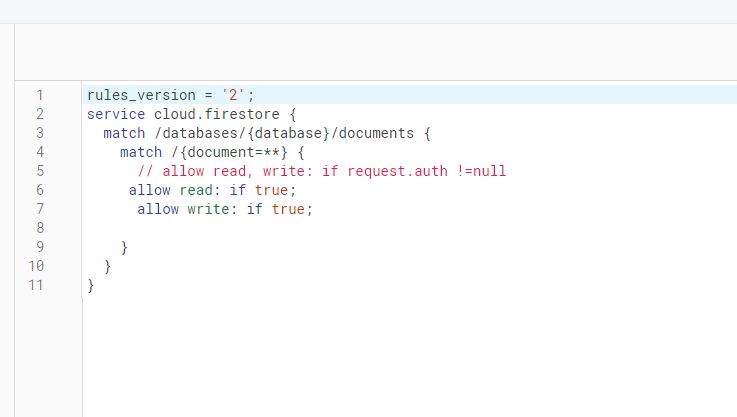Image resolution: width=737 pixels, height=417 pixels.
Task: Click the 'service cloud.firestore {' line
Action: [x=191, y=114]
